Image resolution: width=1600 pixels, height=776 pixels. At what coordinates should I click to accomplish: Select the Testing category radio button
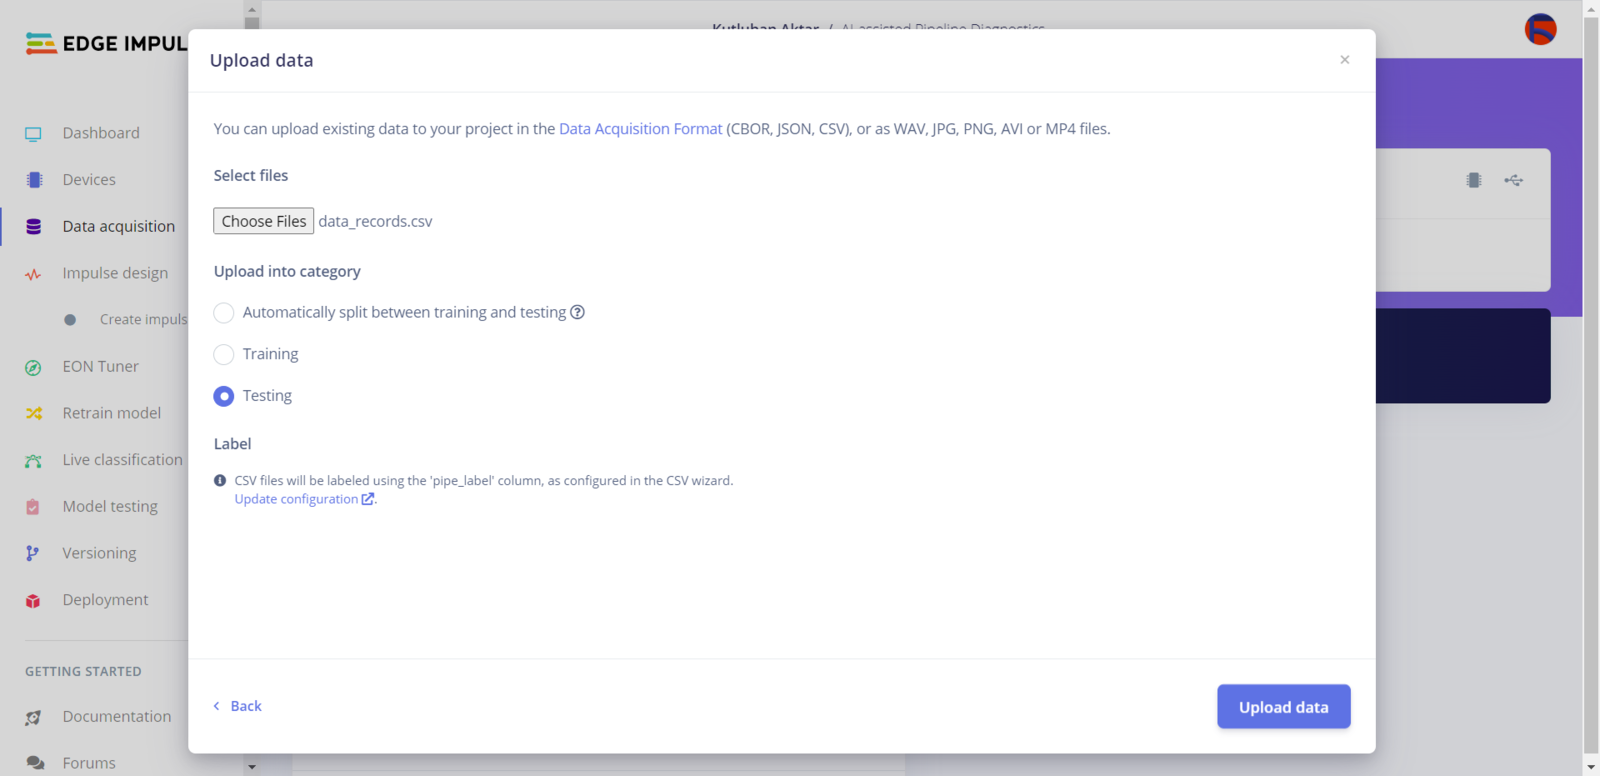[x=224, y=396]
